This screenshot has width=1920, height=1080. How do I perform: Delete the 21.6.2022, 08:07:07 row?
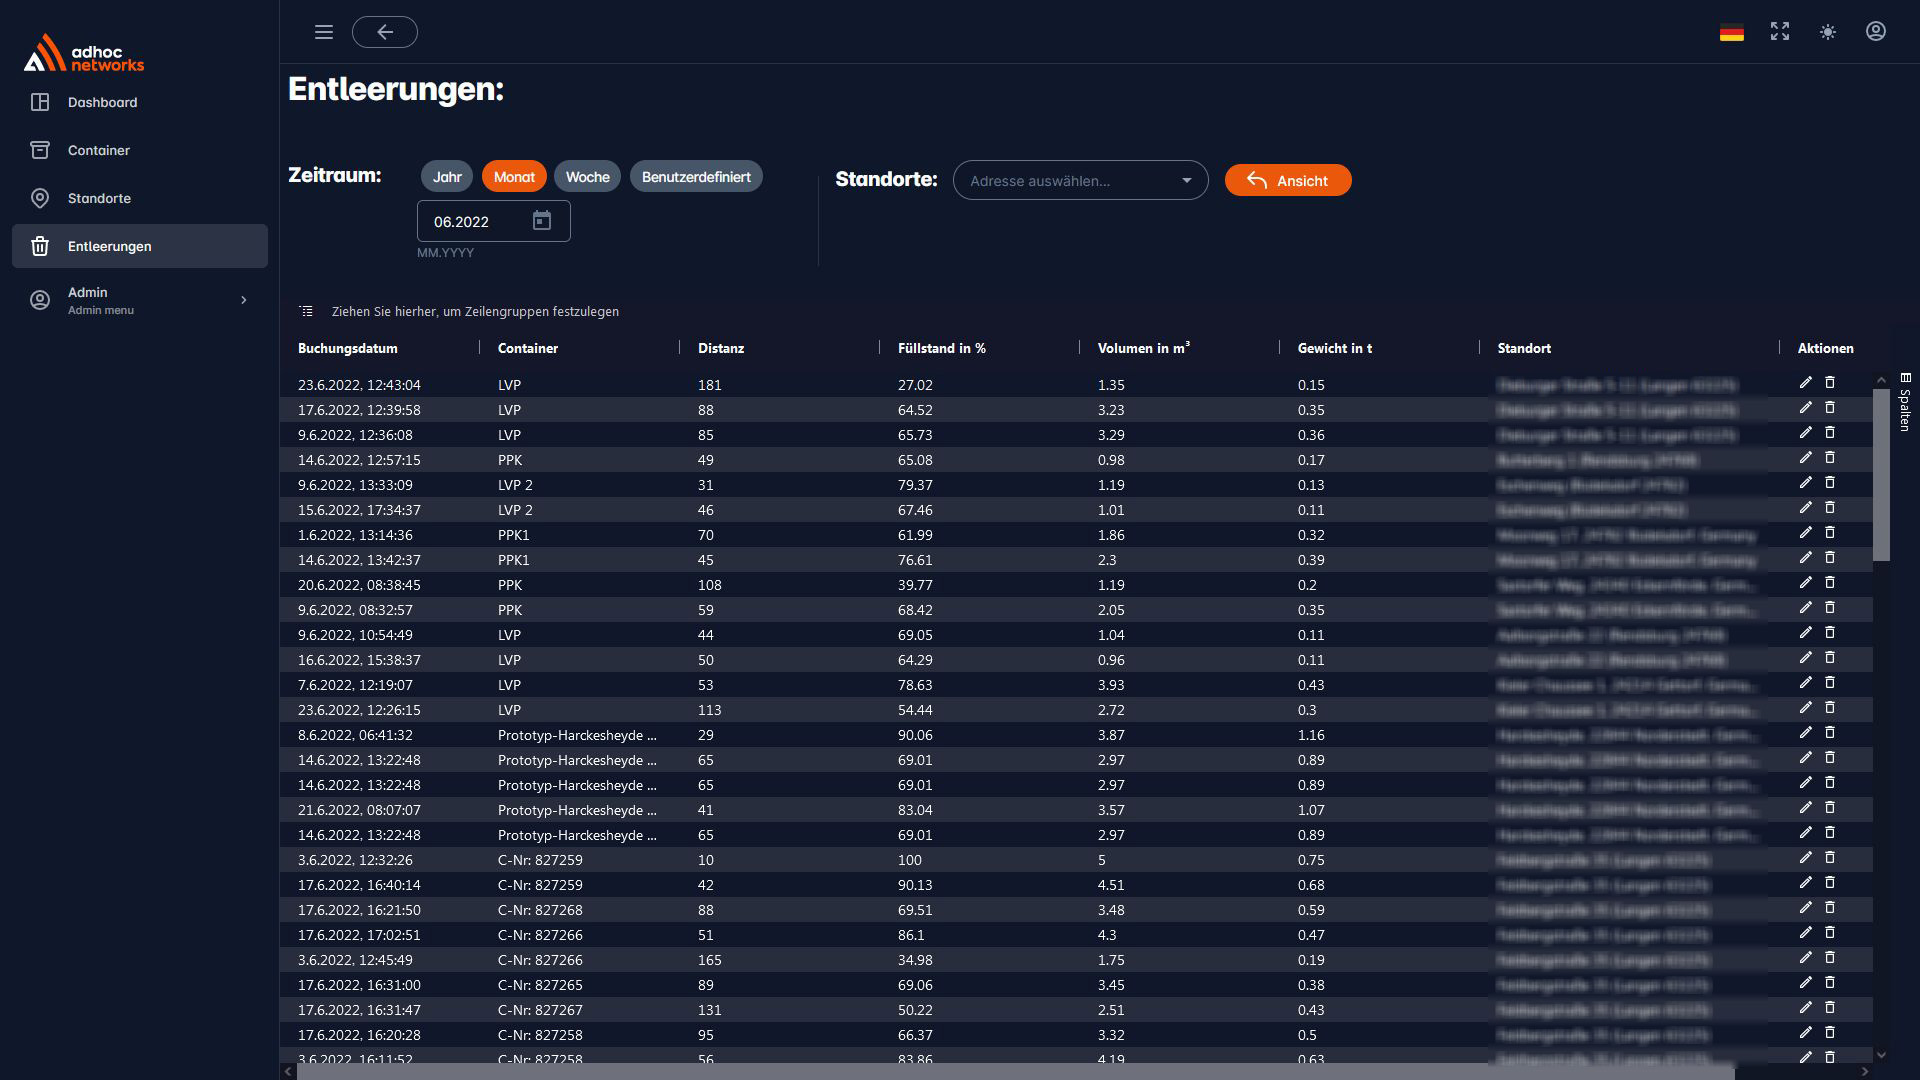[x=1830, y=808]
